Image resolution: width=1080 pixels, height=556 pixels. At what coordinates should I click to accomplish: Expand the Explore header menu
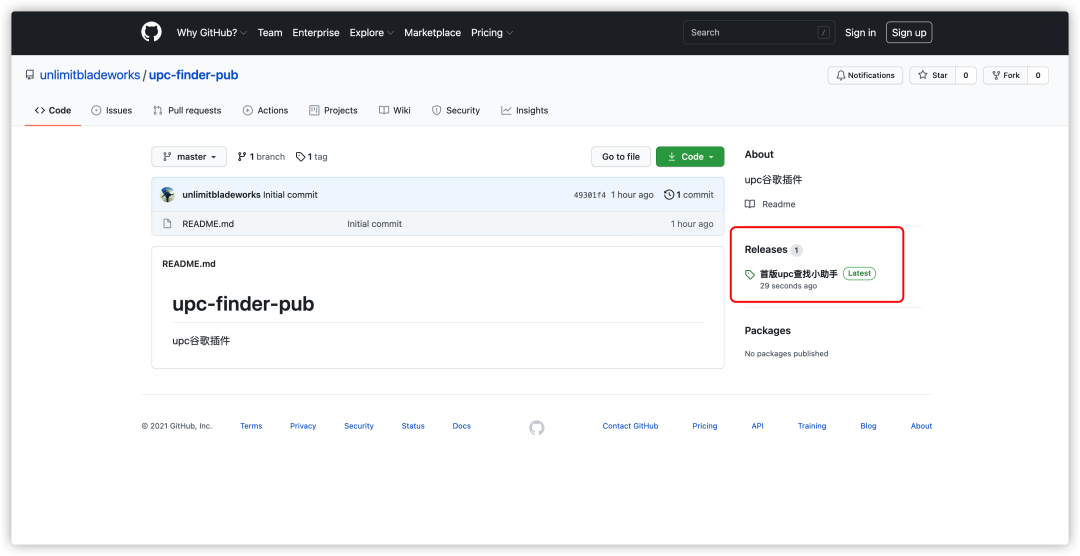372,32
